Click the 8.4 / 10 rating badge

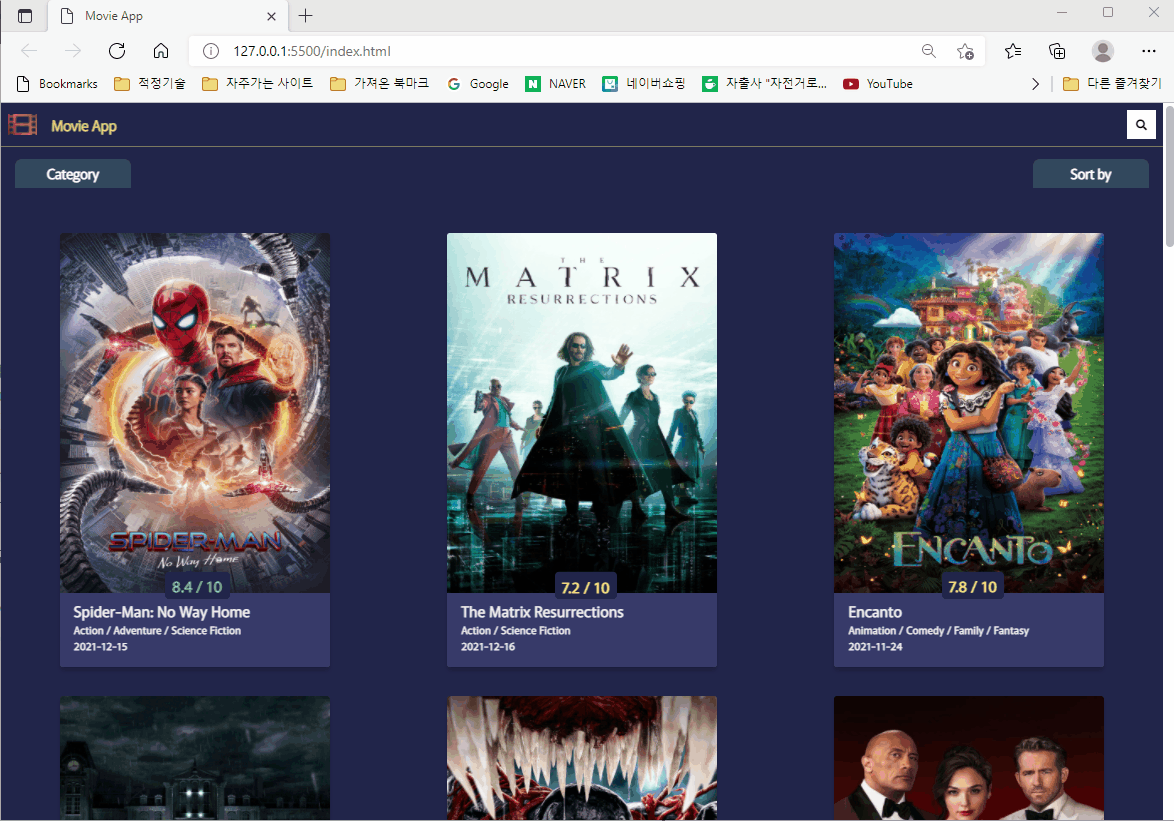click(196, 587)
